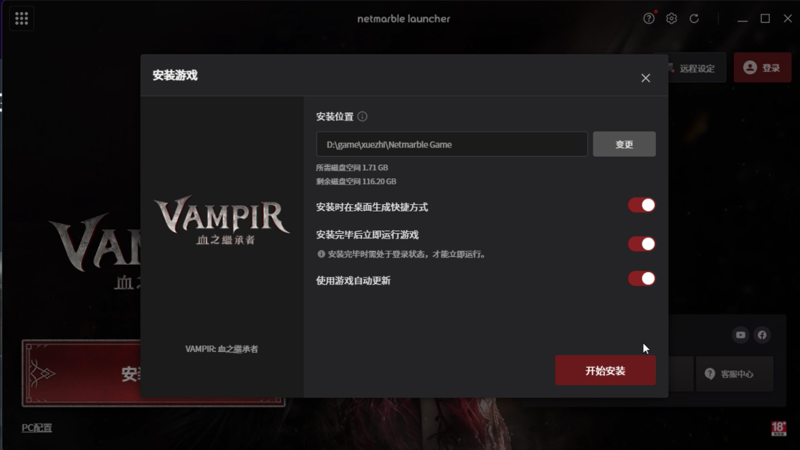
Task: Open 客服中心 support button
Action: tap(734, 374)
